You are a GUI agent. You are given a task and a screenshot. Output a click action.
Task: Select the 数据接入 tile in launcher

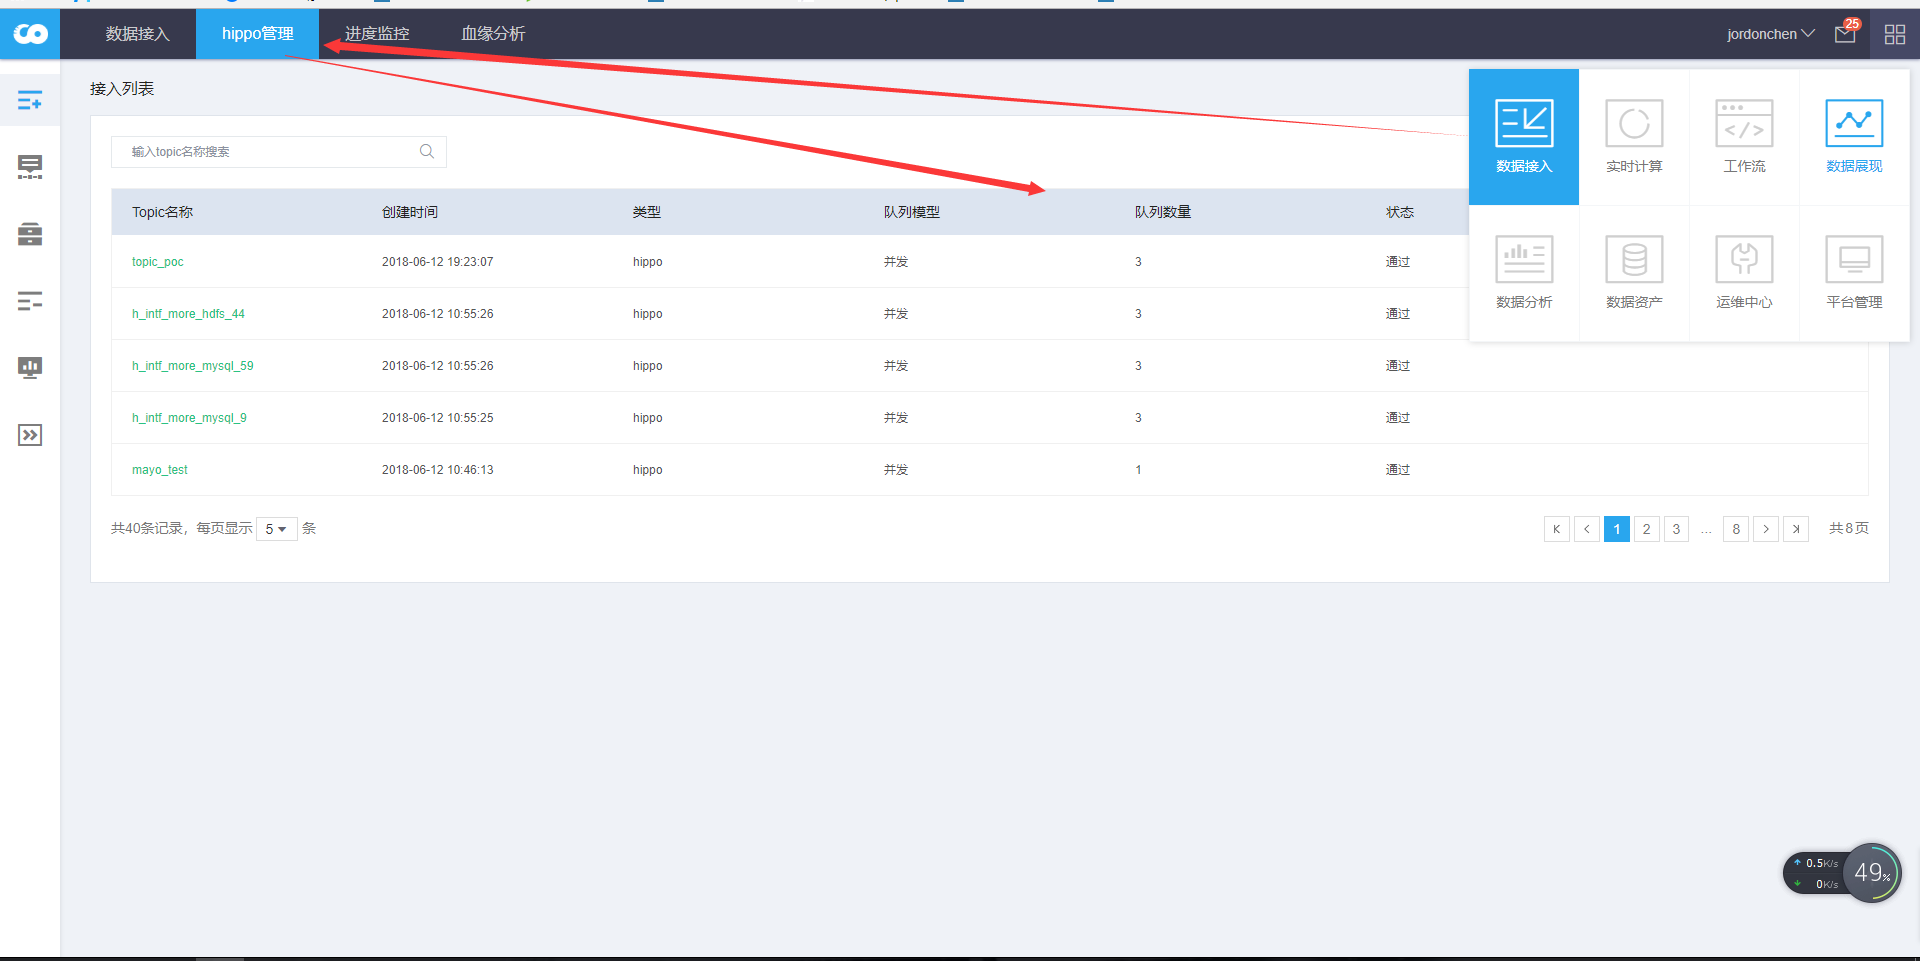pyautogui.click(x=1524, y=136)
